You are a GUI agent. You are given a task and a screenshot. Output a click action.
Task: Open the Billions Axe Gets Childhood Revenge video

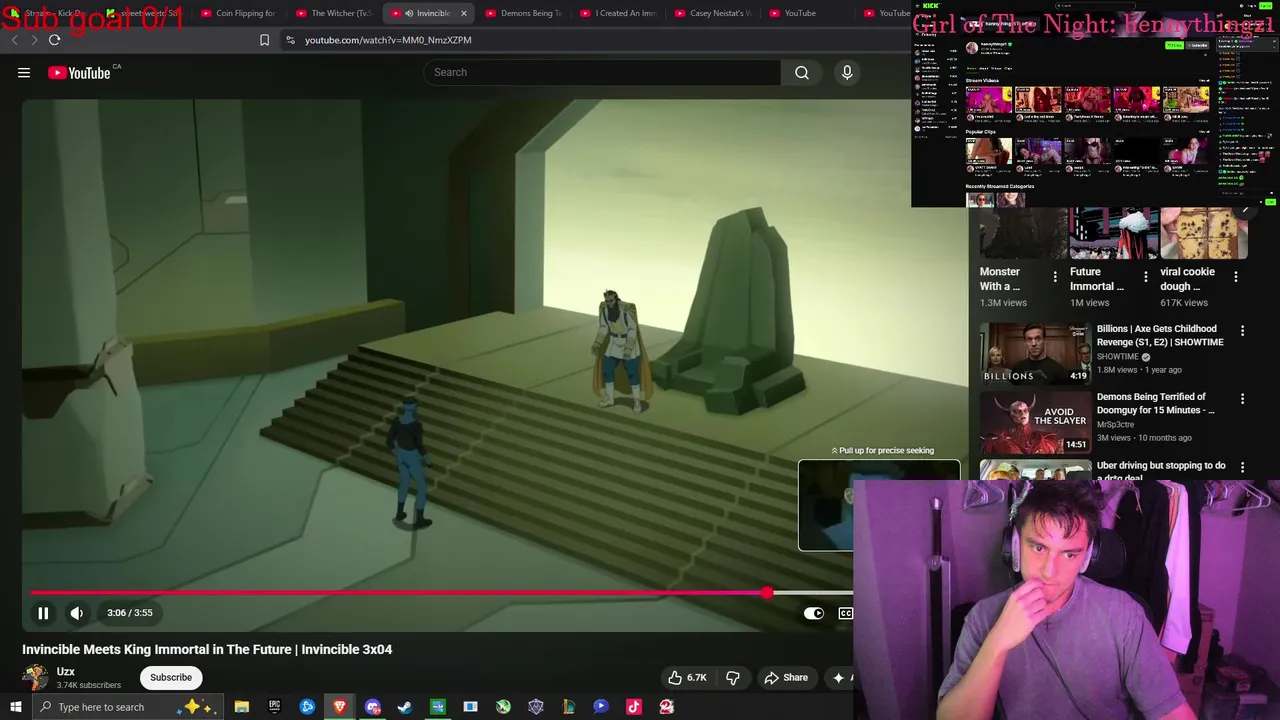[x=1160, y=335]
